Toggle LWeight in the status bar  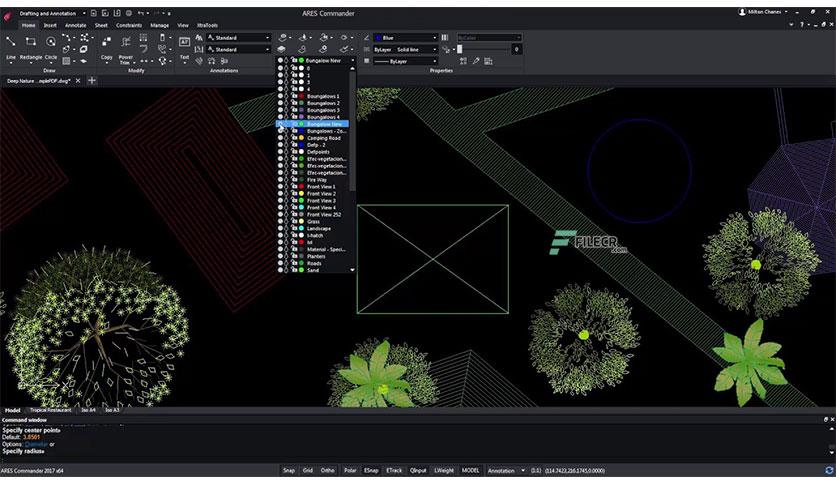click(444, 470)
